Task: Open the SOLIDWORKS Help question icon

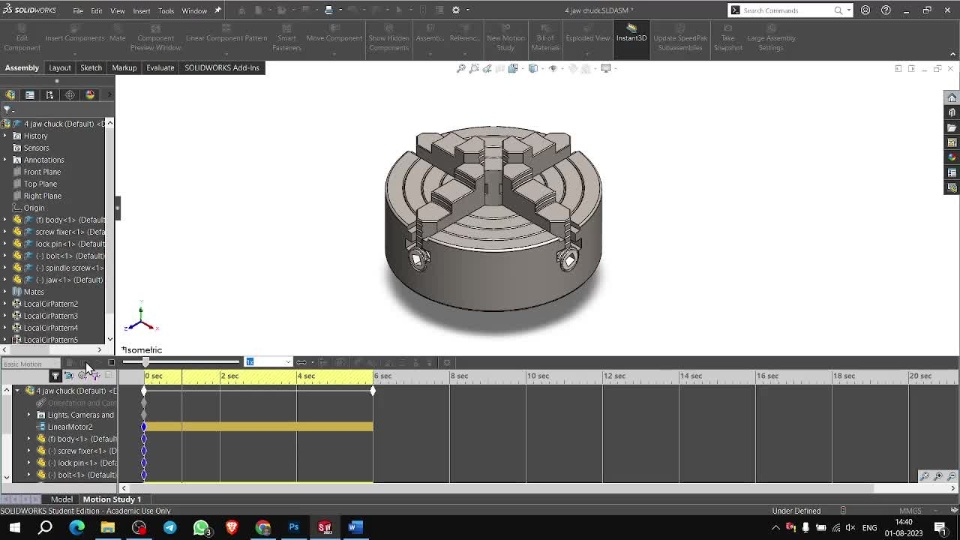Action: pyautogui.click(x=886, y=10)
